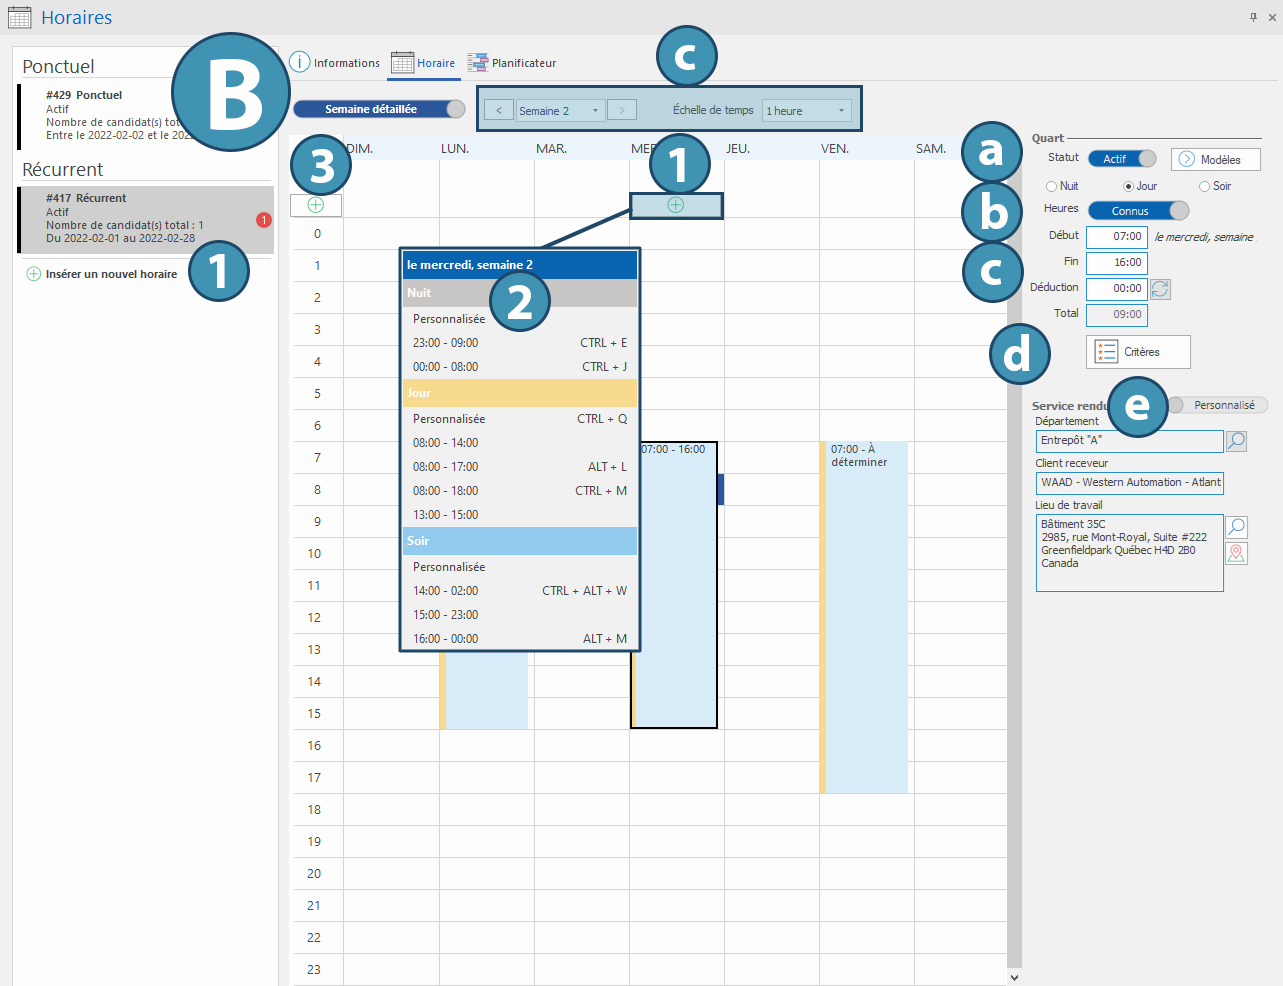Click the Début time input field

[1116, 237]
